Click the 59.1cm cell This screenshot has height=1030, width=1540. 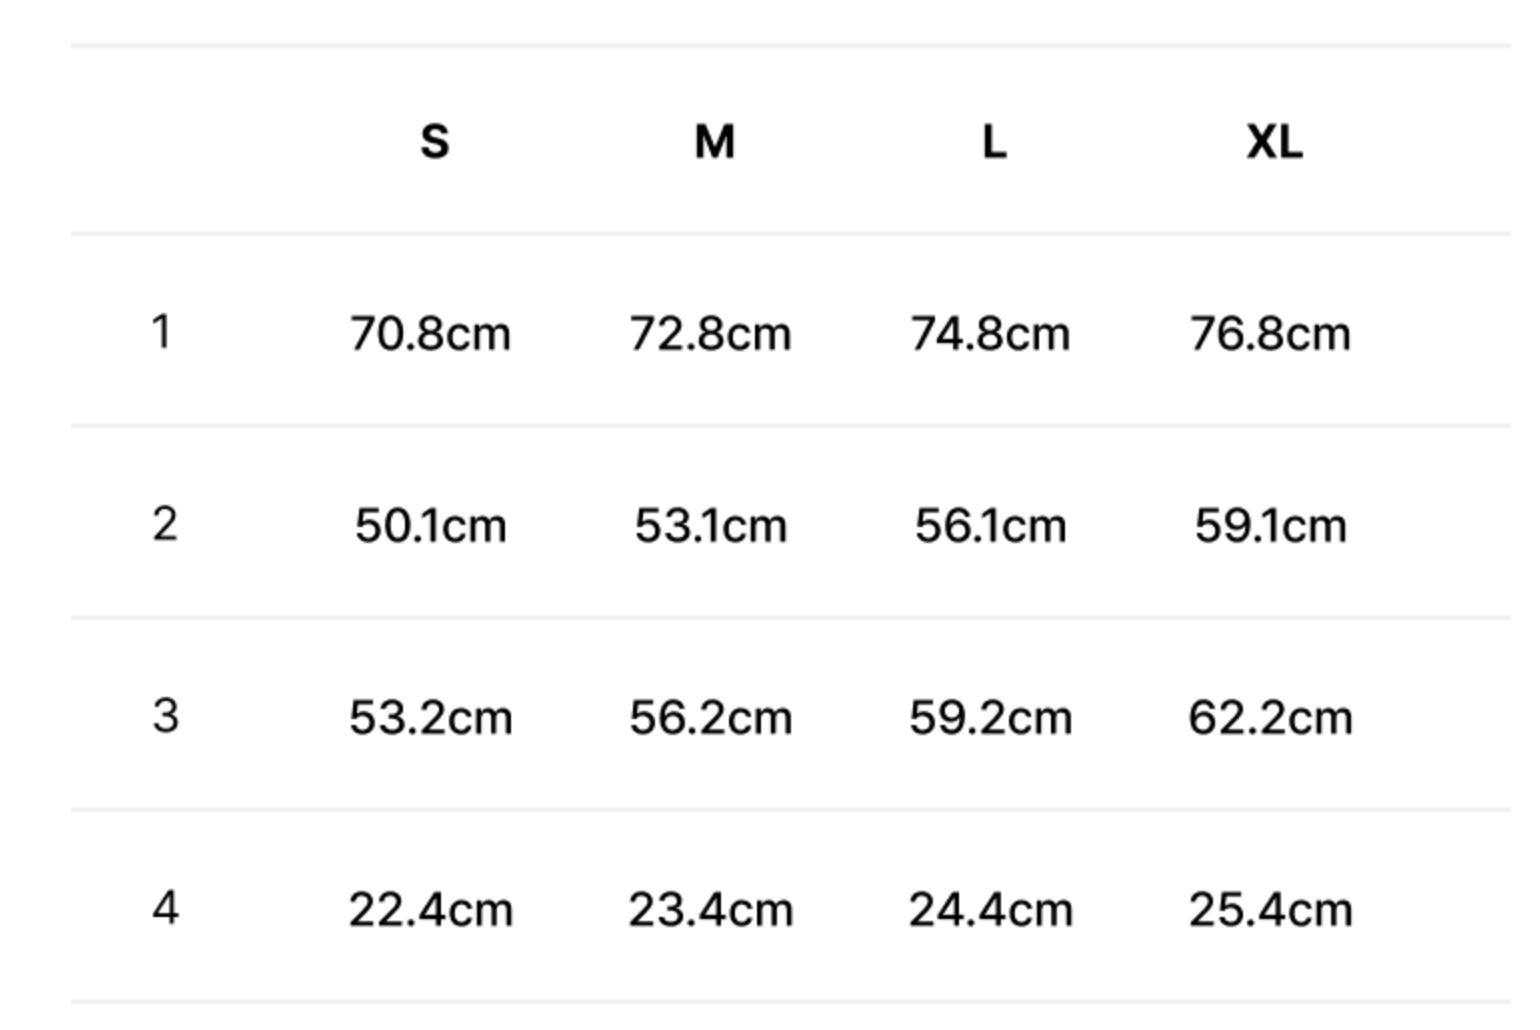point(1270,526)
